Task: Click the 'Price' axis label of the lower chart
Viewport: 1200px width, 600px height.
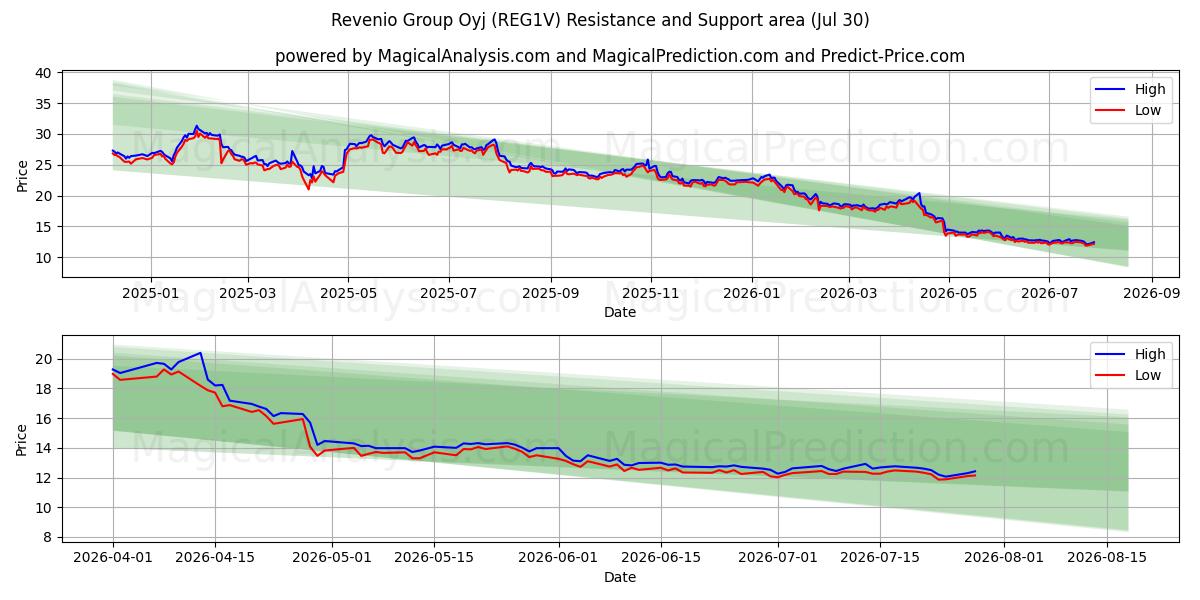Action: [x=22, y=439]
